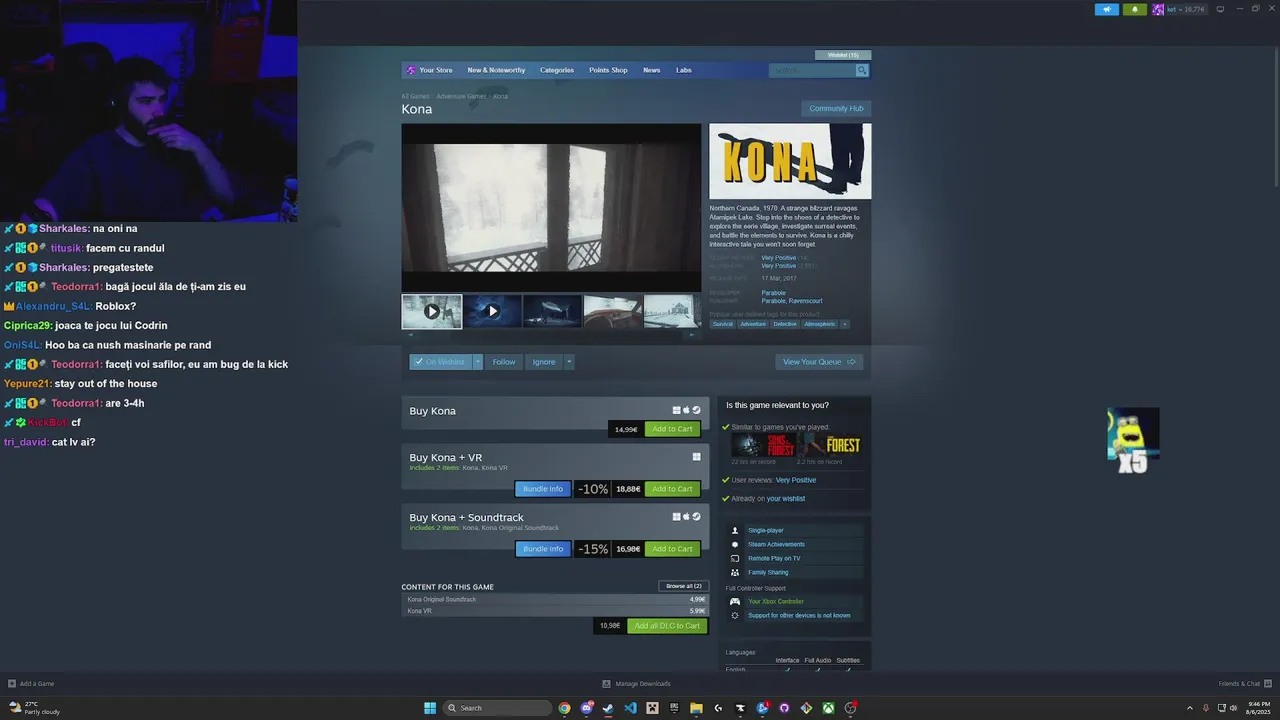Image resolution: width=1280 pixels, height=720 pixels.
Task: Open Parabole developer link
Action: tap(773, 293)
